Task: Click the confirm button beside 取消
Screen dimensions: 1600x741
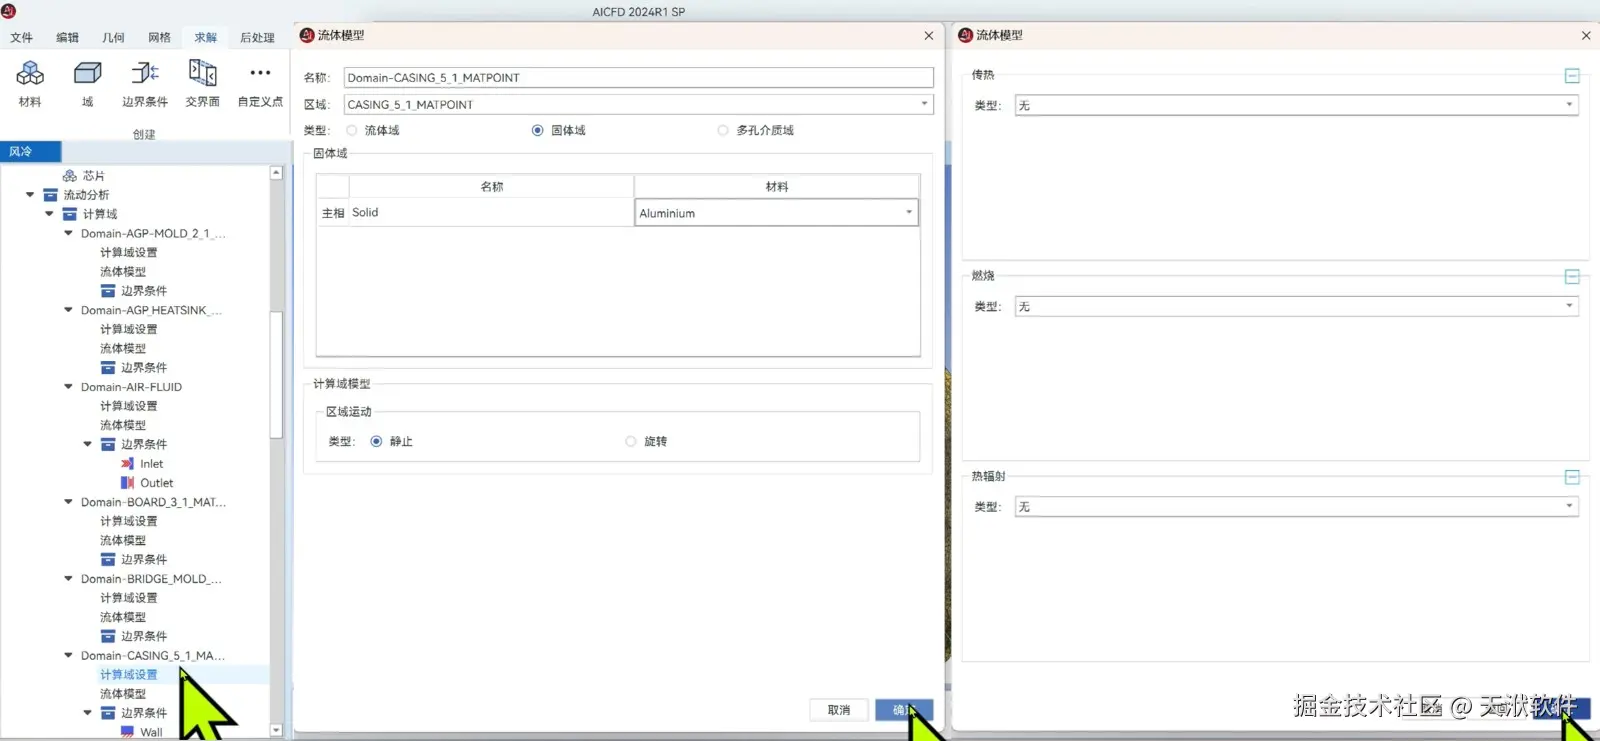Action: (x=904, y=710)
